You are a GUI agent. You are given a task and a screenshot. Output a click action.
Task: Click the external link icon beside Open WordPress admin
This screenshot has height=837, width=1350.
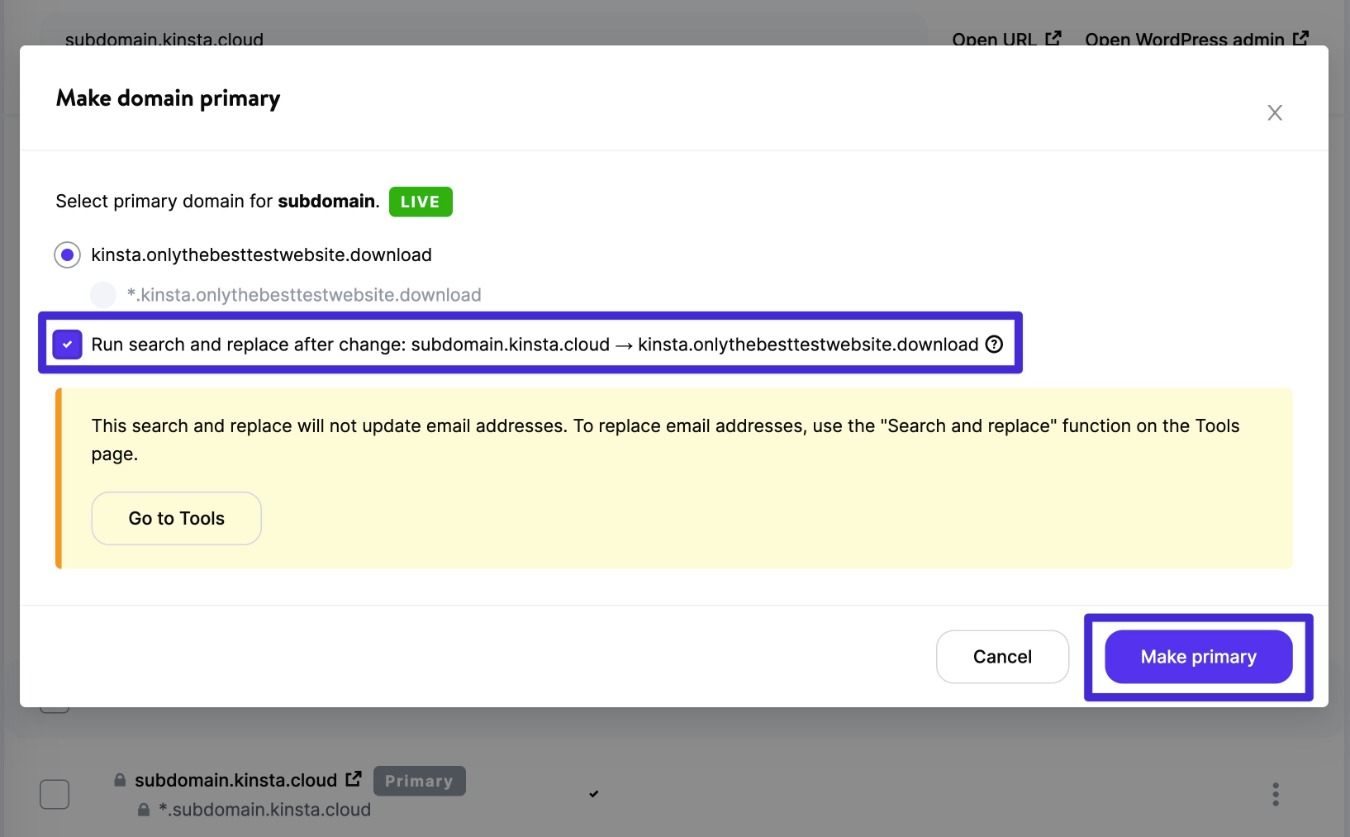pos(1302,37)
